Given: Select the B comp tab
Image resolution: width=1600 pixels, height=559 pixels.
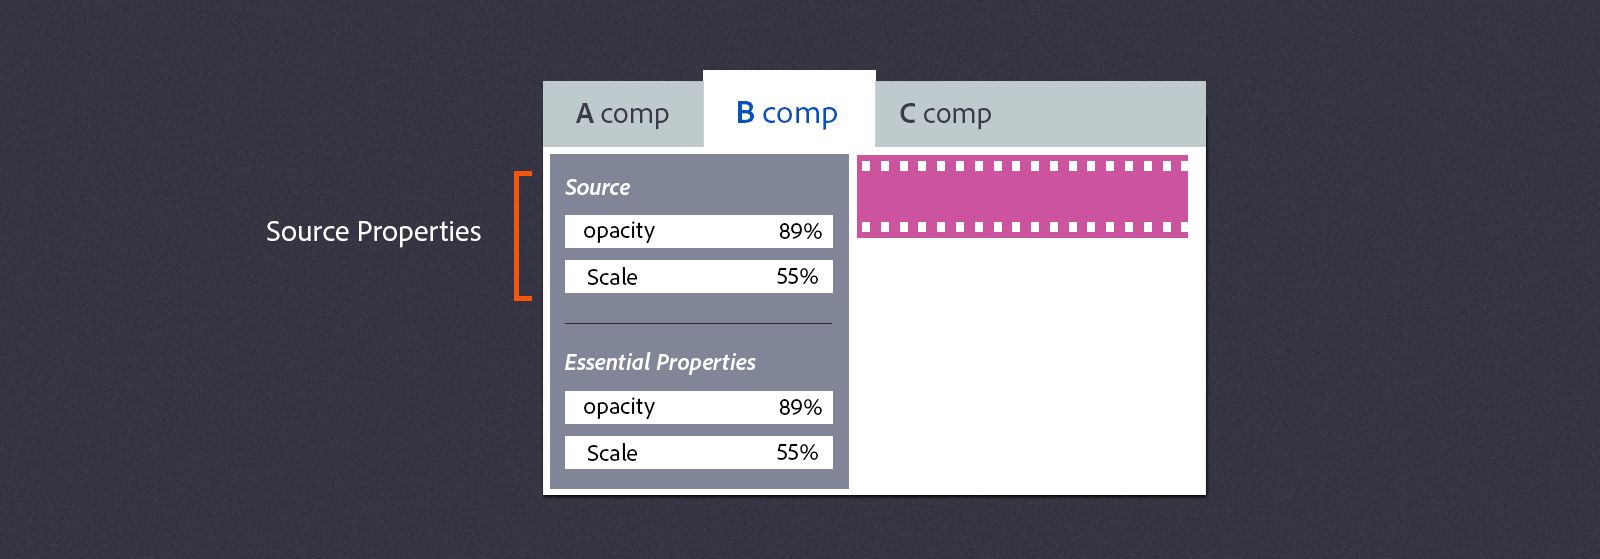Looking at the screenshot, I should click(787, 113).
